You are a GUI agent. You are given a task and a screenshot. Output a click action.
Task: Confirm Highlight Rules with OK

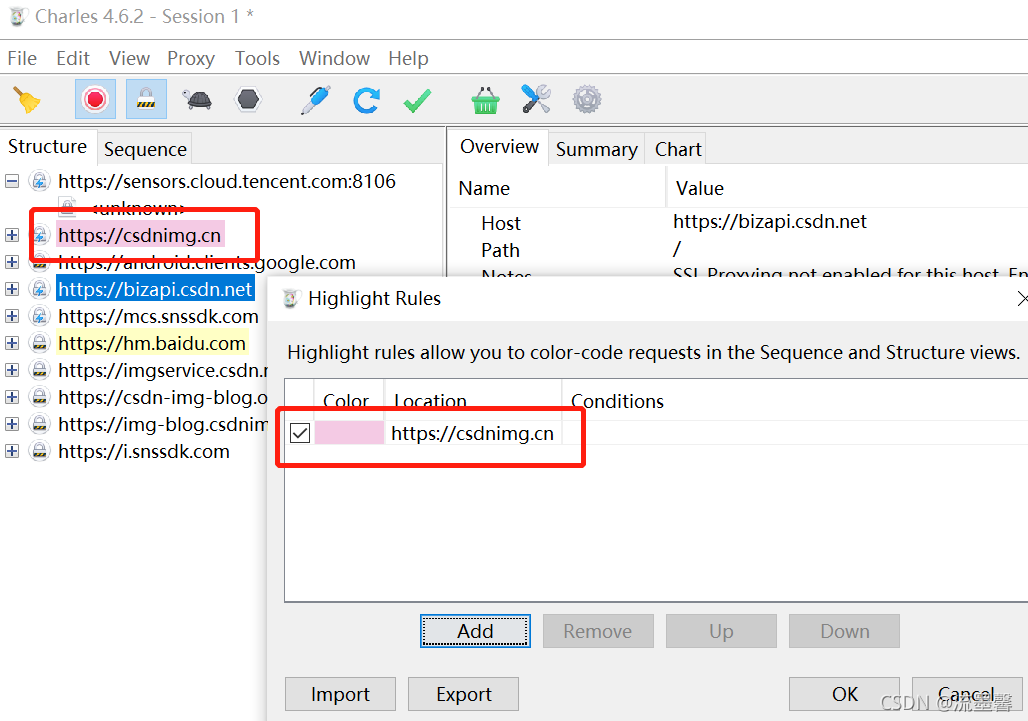844,694
